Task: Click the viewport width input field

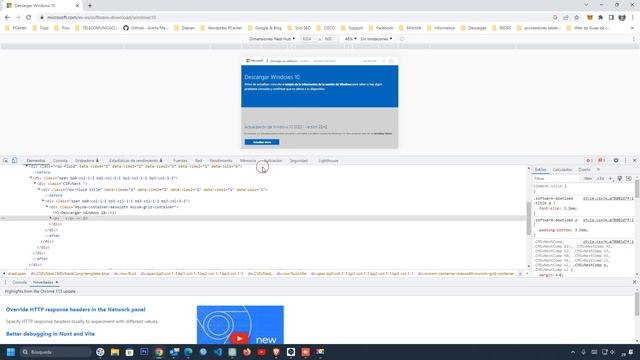Action: [309, 39]
